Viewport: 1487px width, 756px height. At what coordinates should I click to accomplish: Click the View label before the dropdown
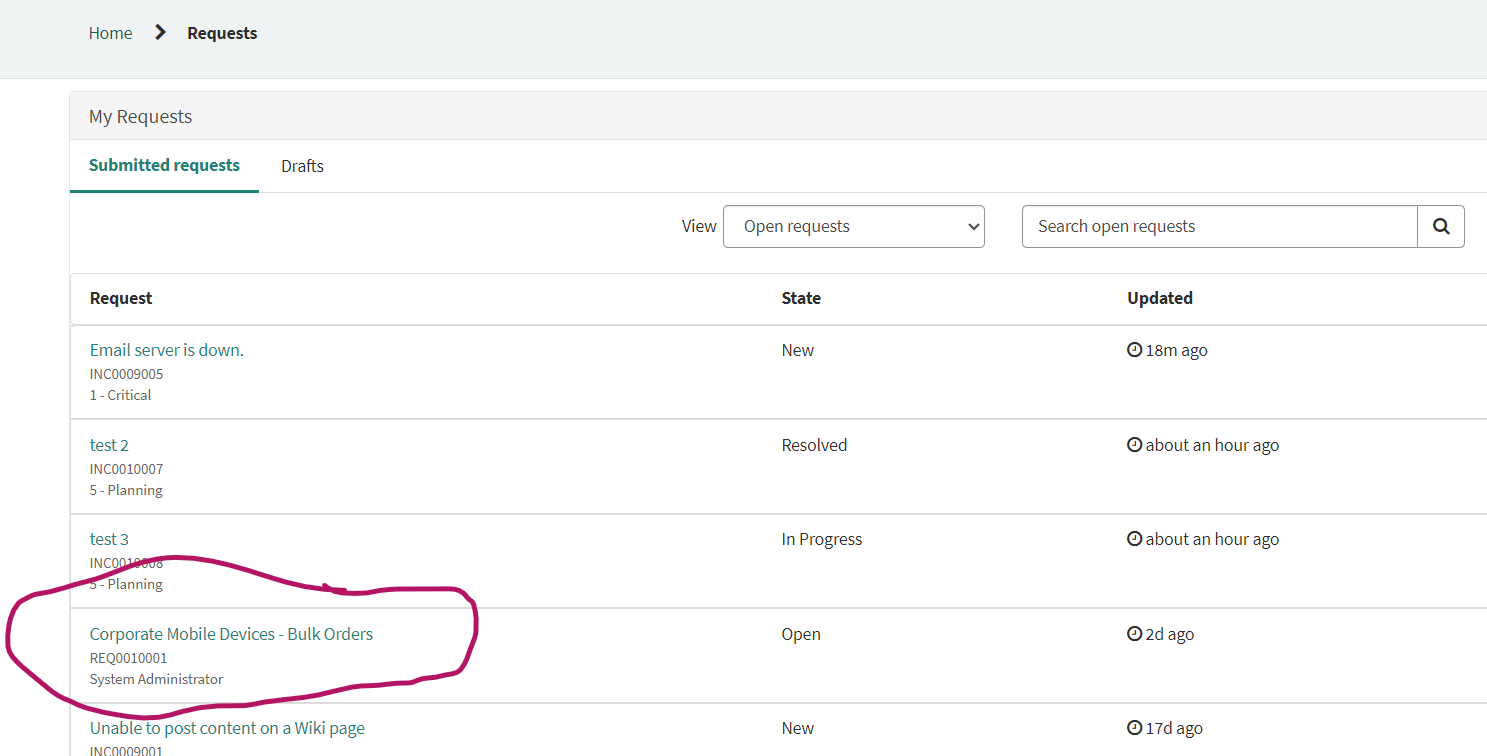(x=699, y=226)
